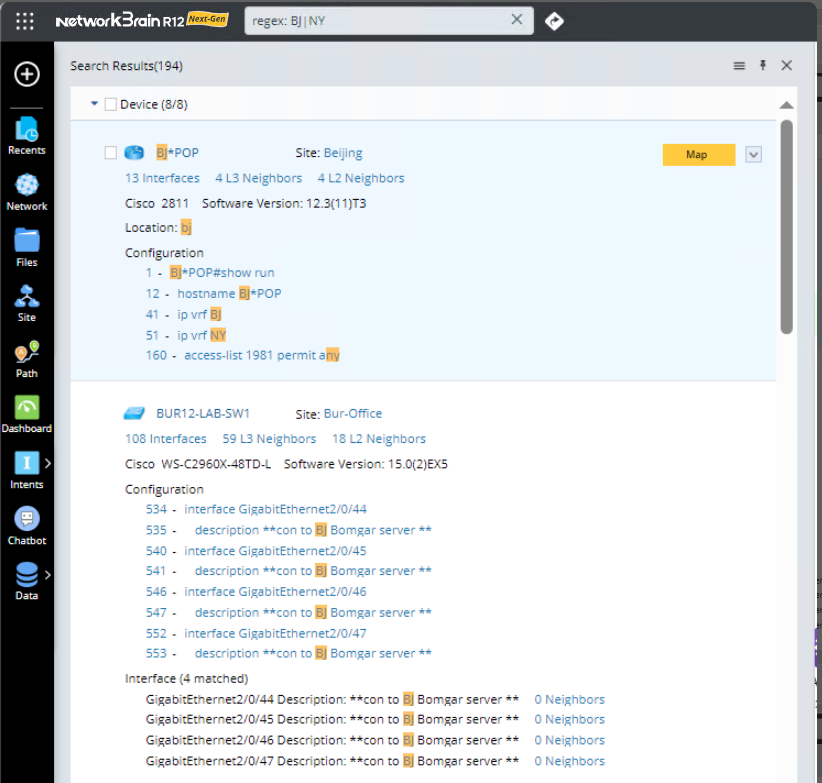The width and height of the screenshot is (822, 783).
Task: Open Dashboard from the sidebar
Action: (x=27, y=414)
